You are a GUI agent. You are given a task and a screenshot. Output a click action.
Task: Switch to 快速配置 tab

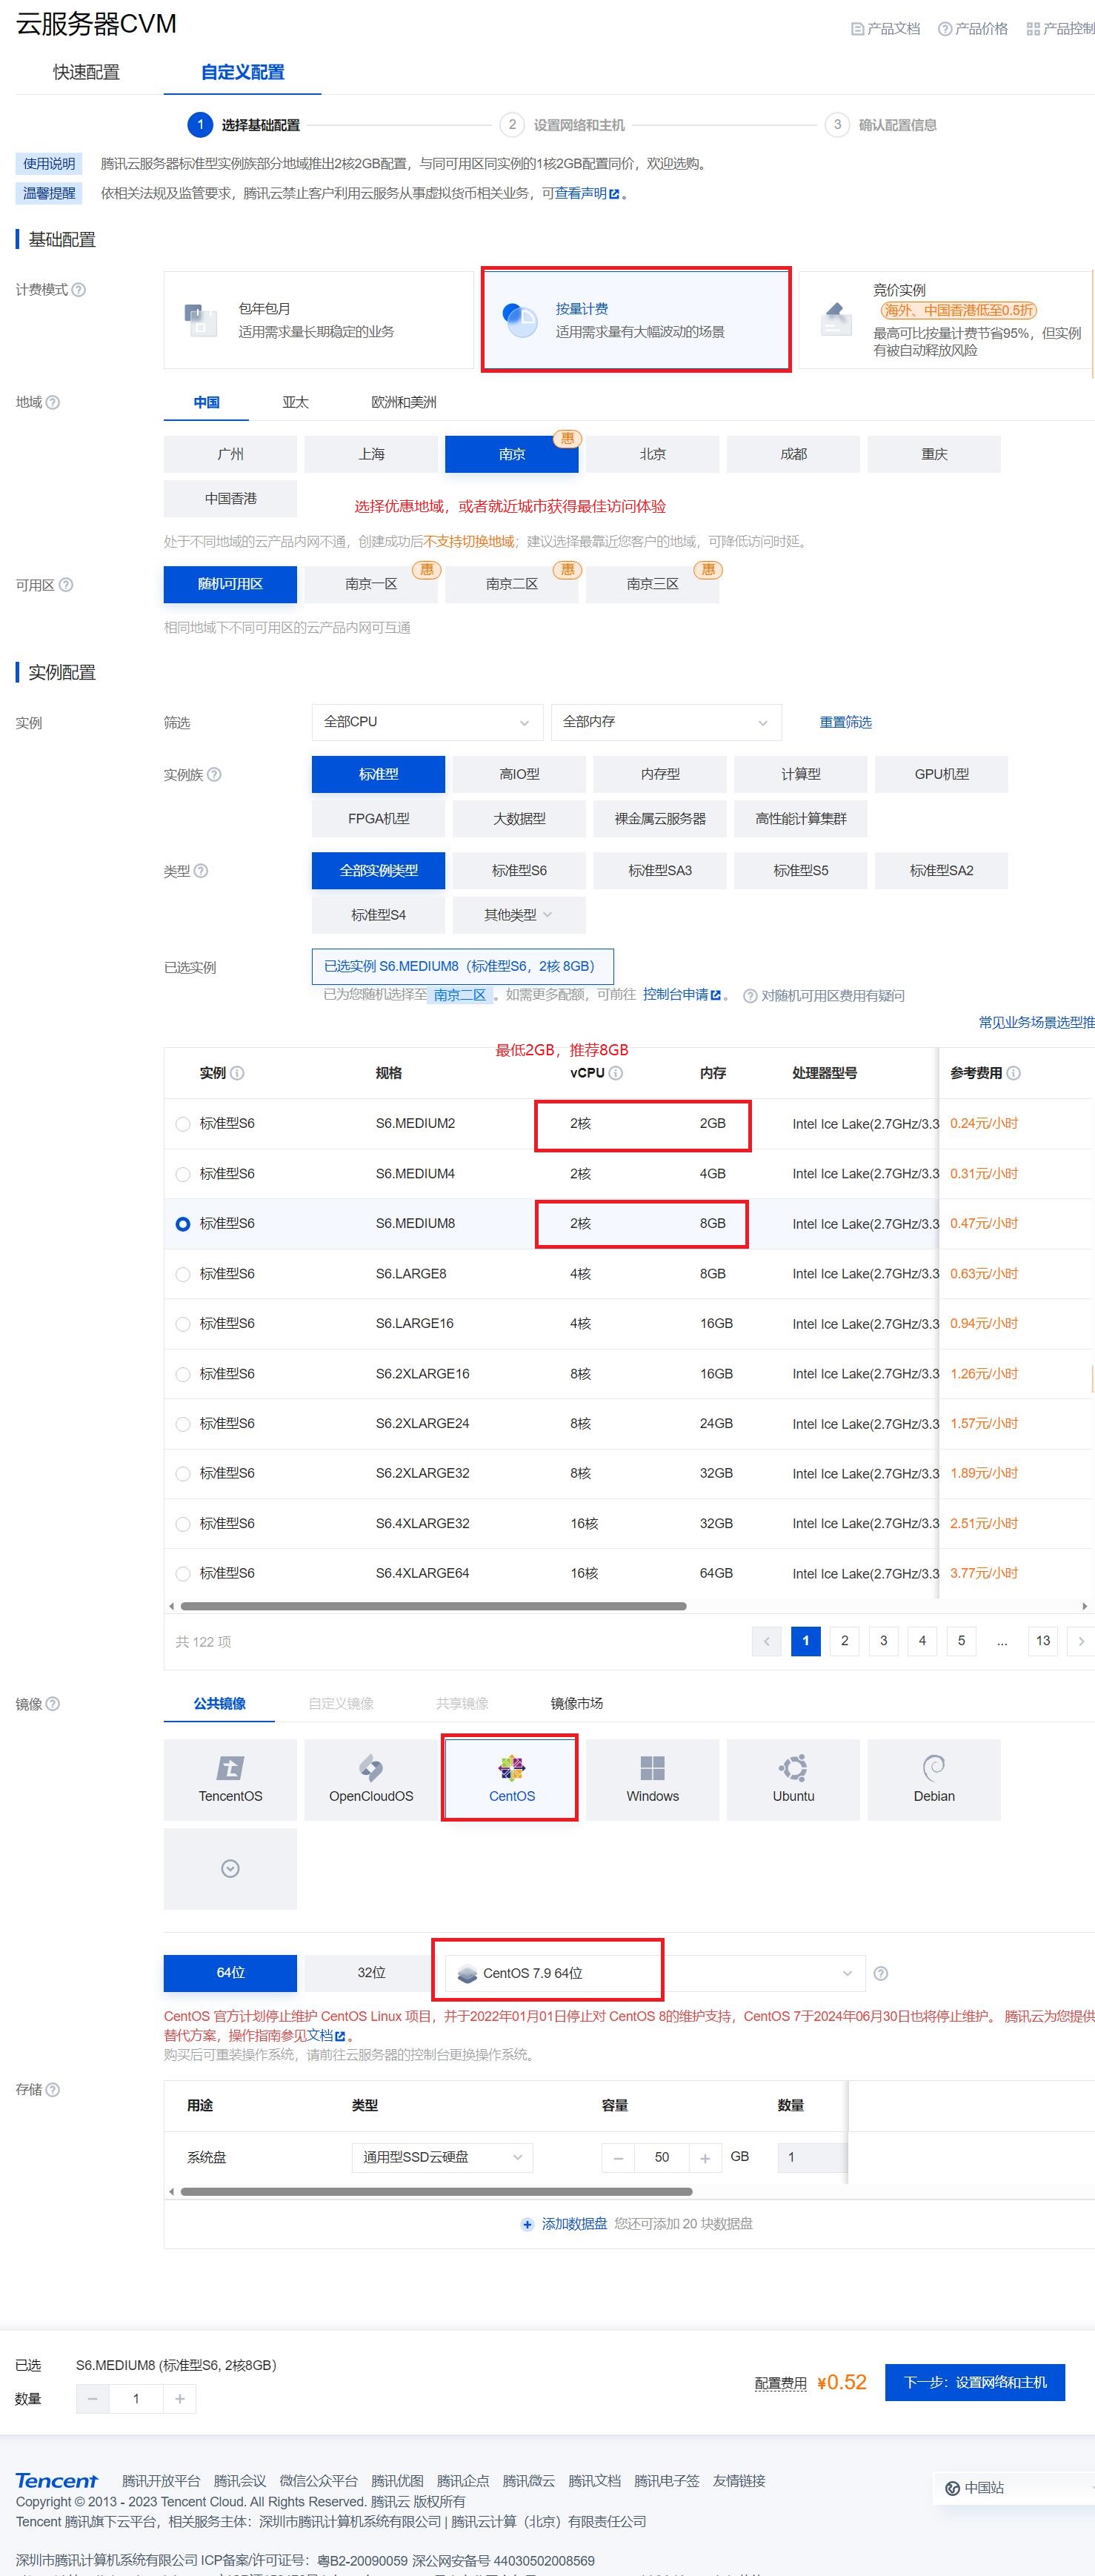86,72
